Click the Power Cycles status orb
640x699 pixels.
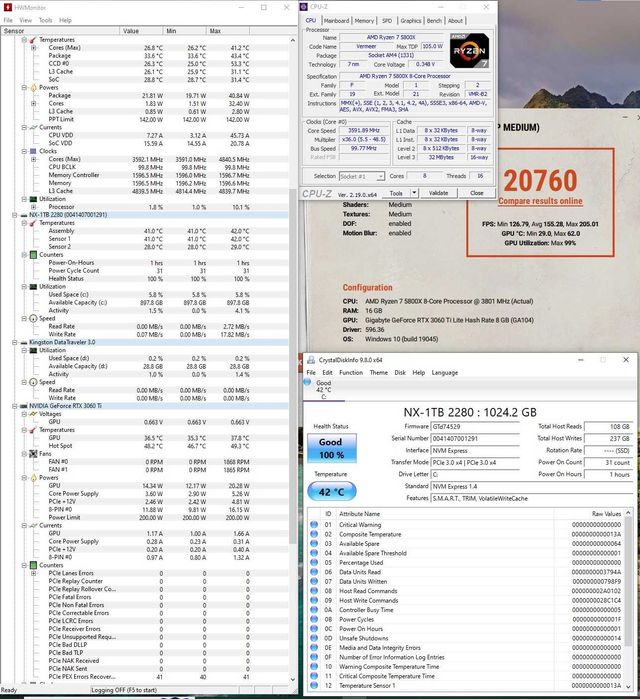click(x=314, y=619)
